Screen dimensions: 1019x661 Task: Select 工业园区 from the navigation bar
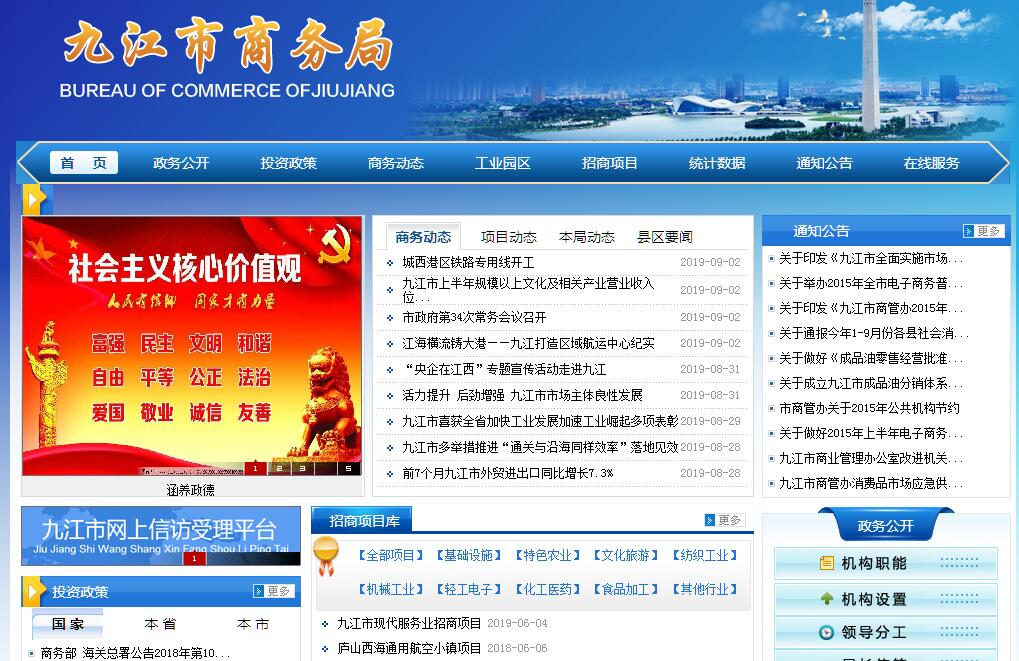point(502,163)
